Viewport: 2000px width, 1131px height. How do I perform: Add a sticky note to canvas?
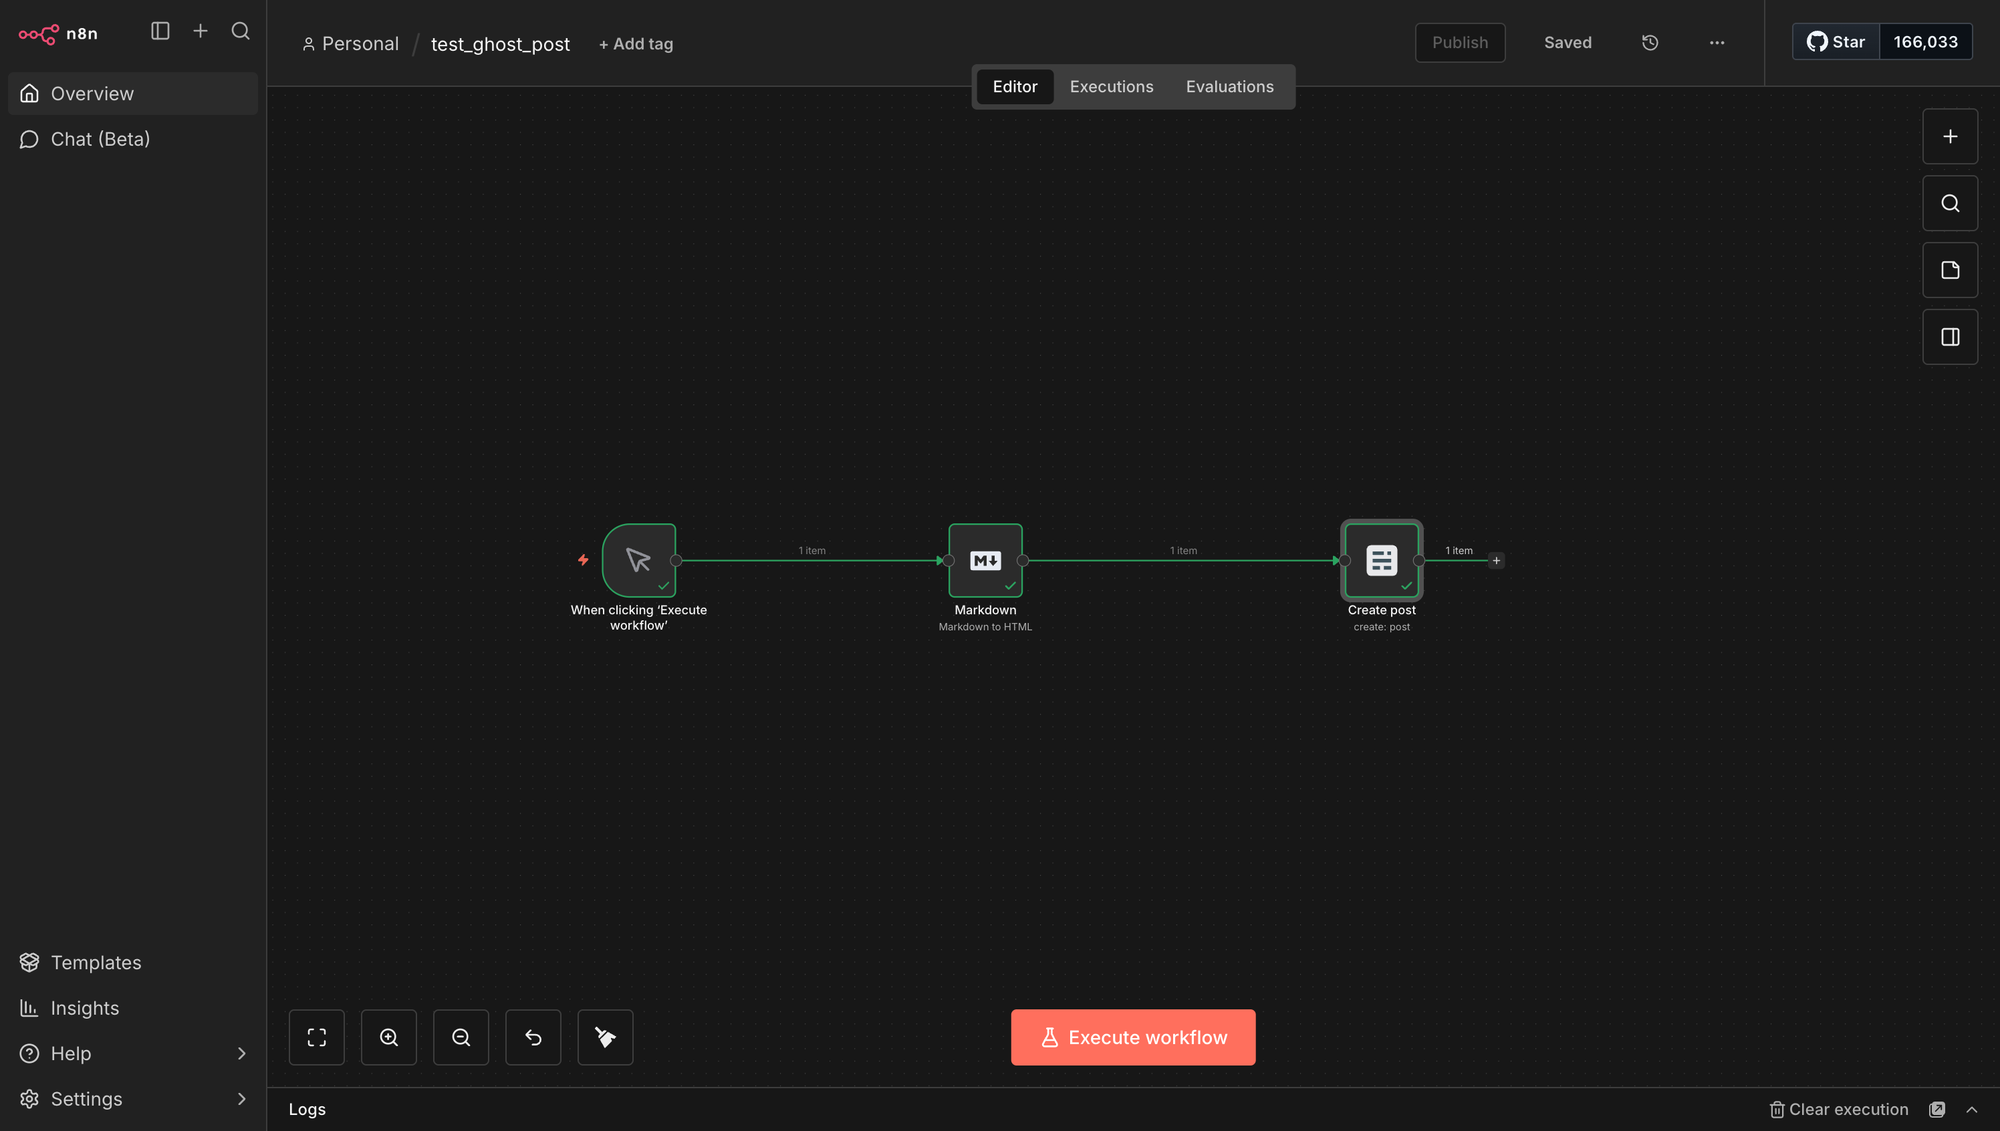click(1950, 270)
